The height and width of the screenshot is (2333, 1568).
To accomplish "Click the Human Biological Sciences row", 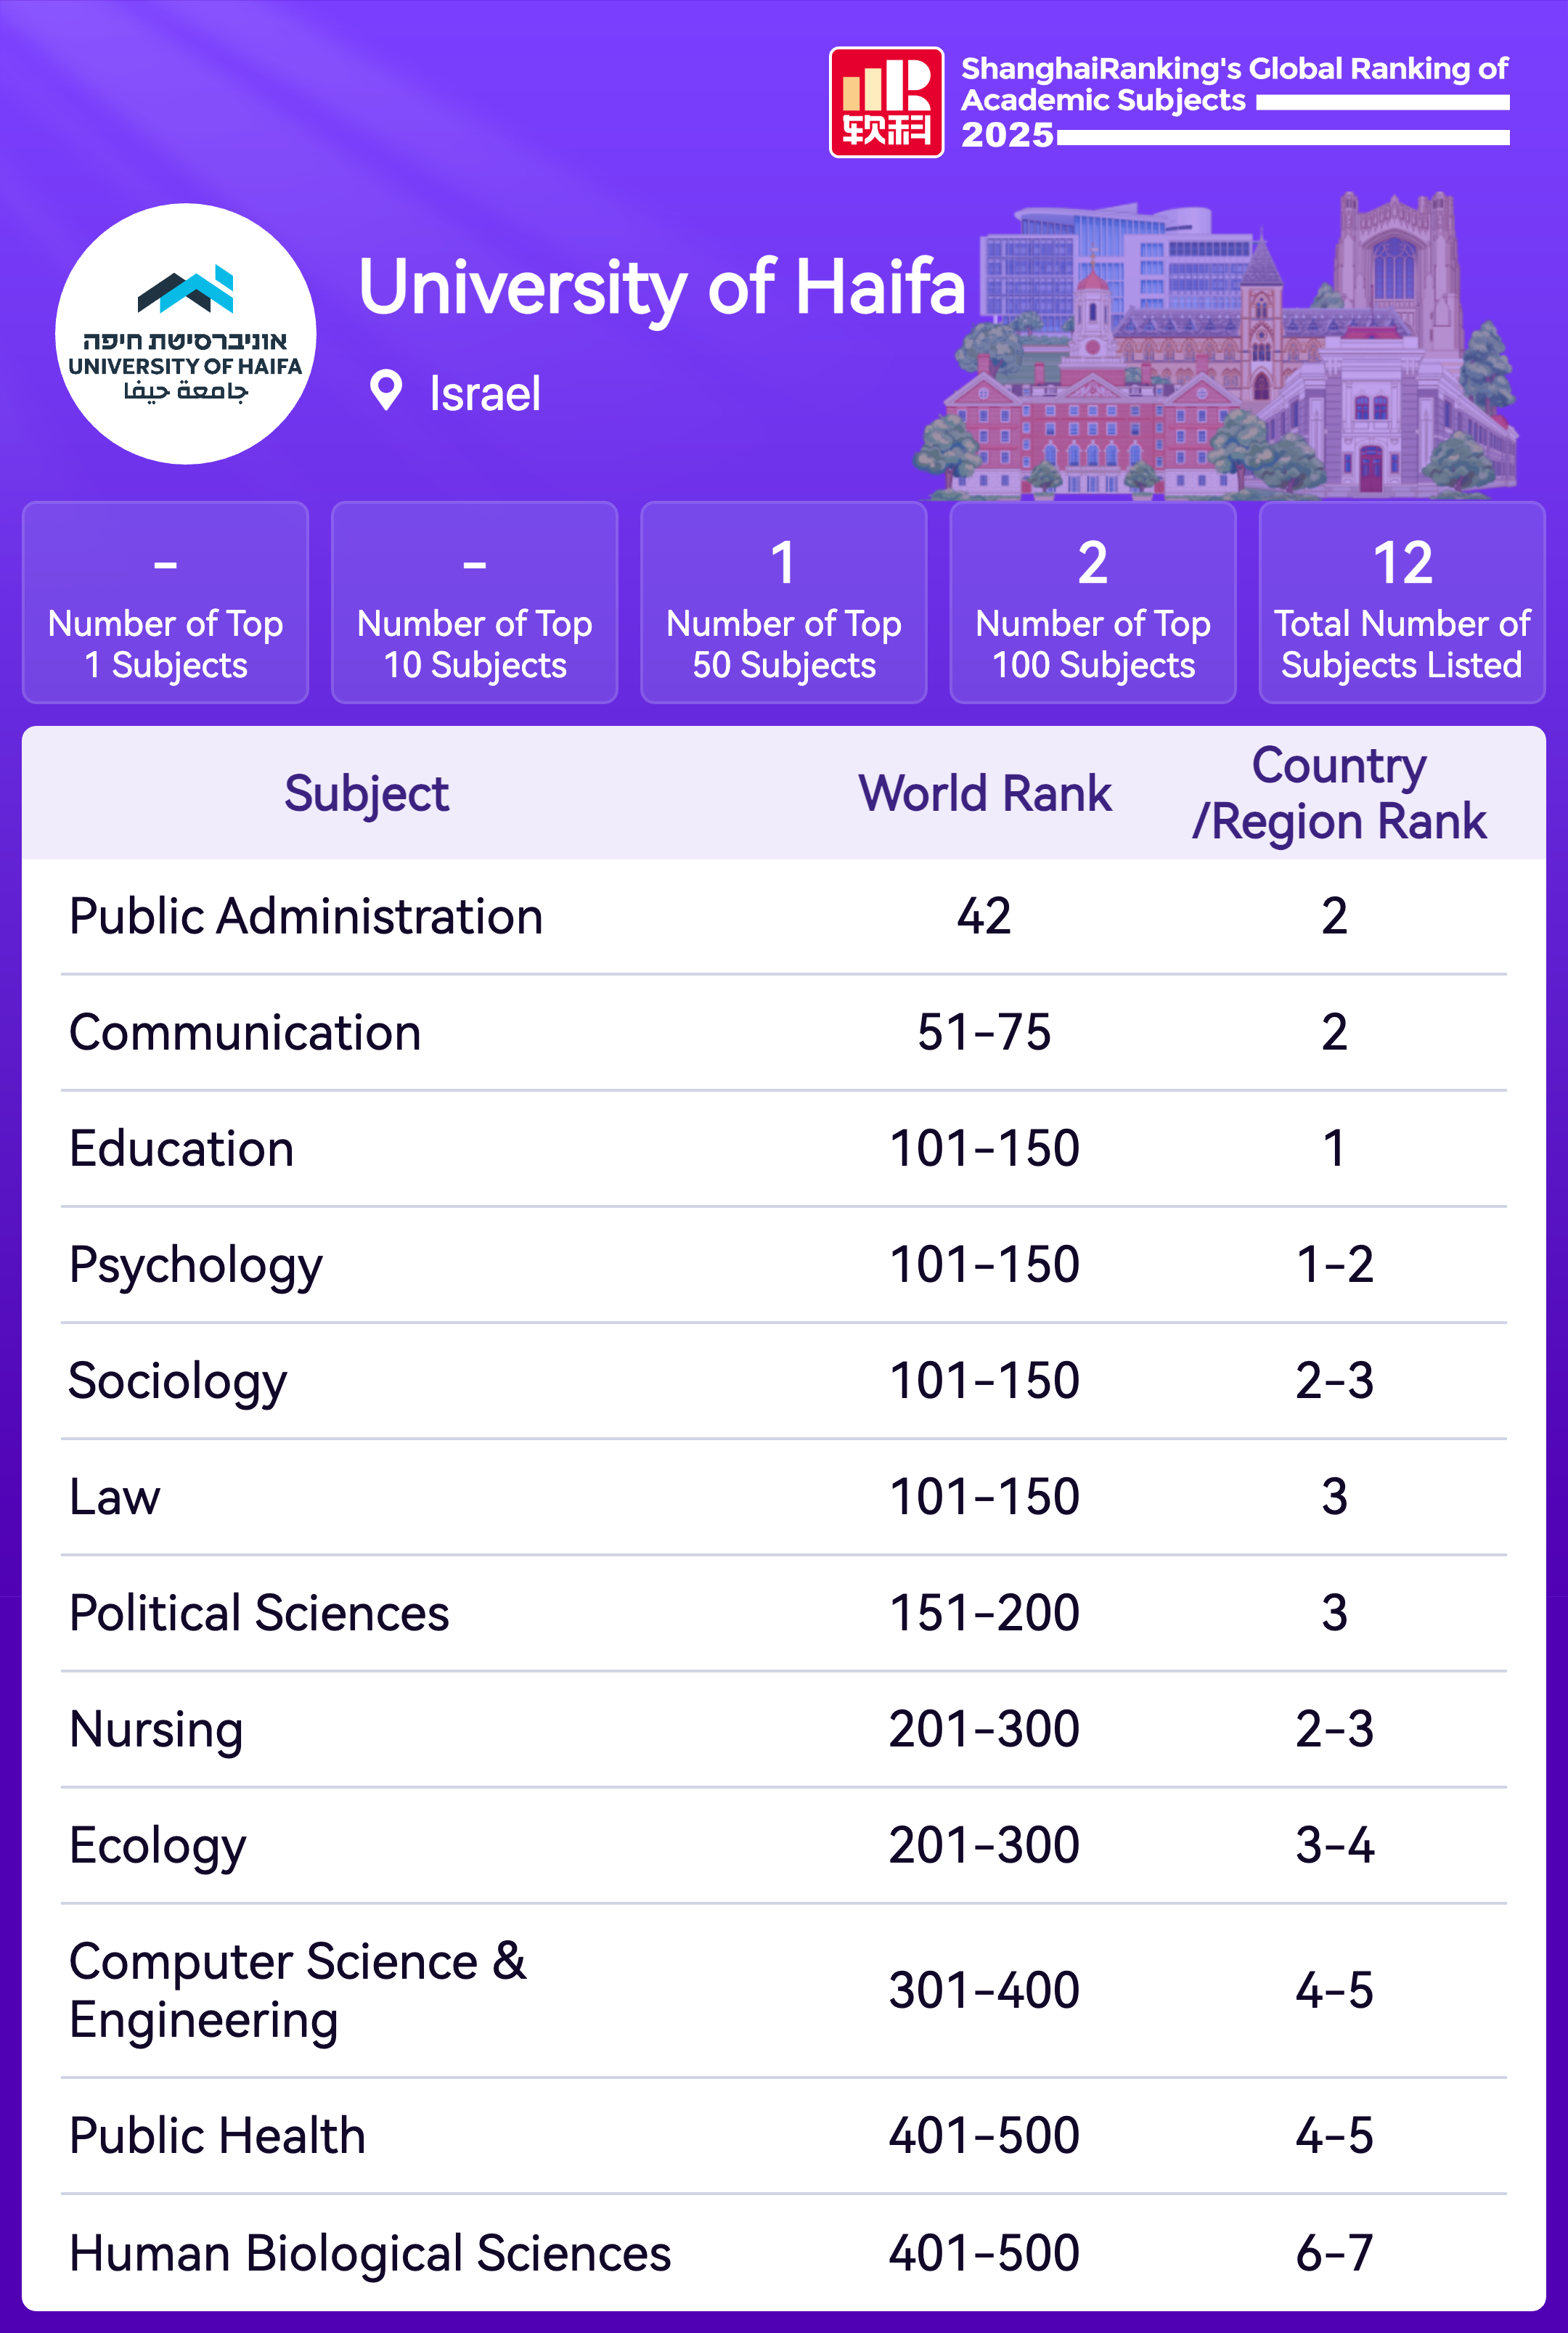I will point(370,2253).
